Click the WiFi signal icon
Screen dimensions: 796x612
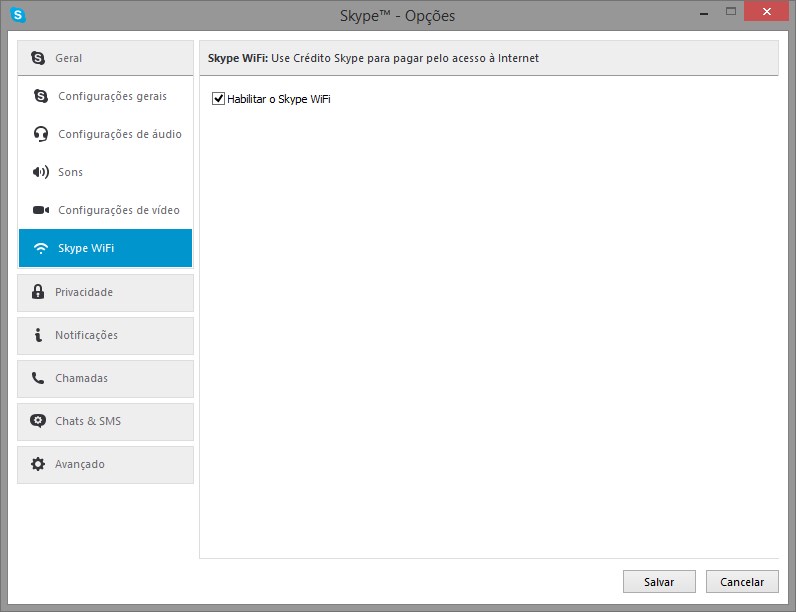click(41, 248)
